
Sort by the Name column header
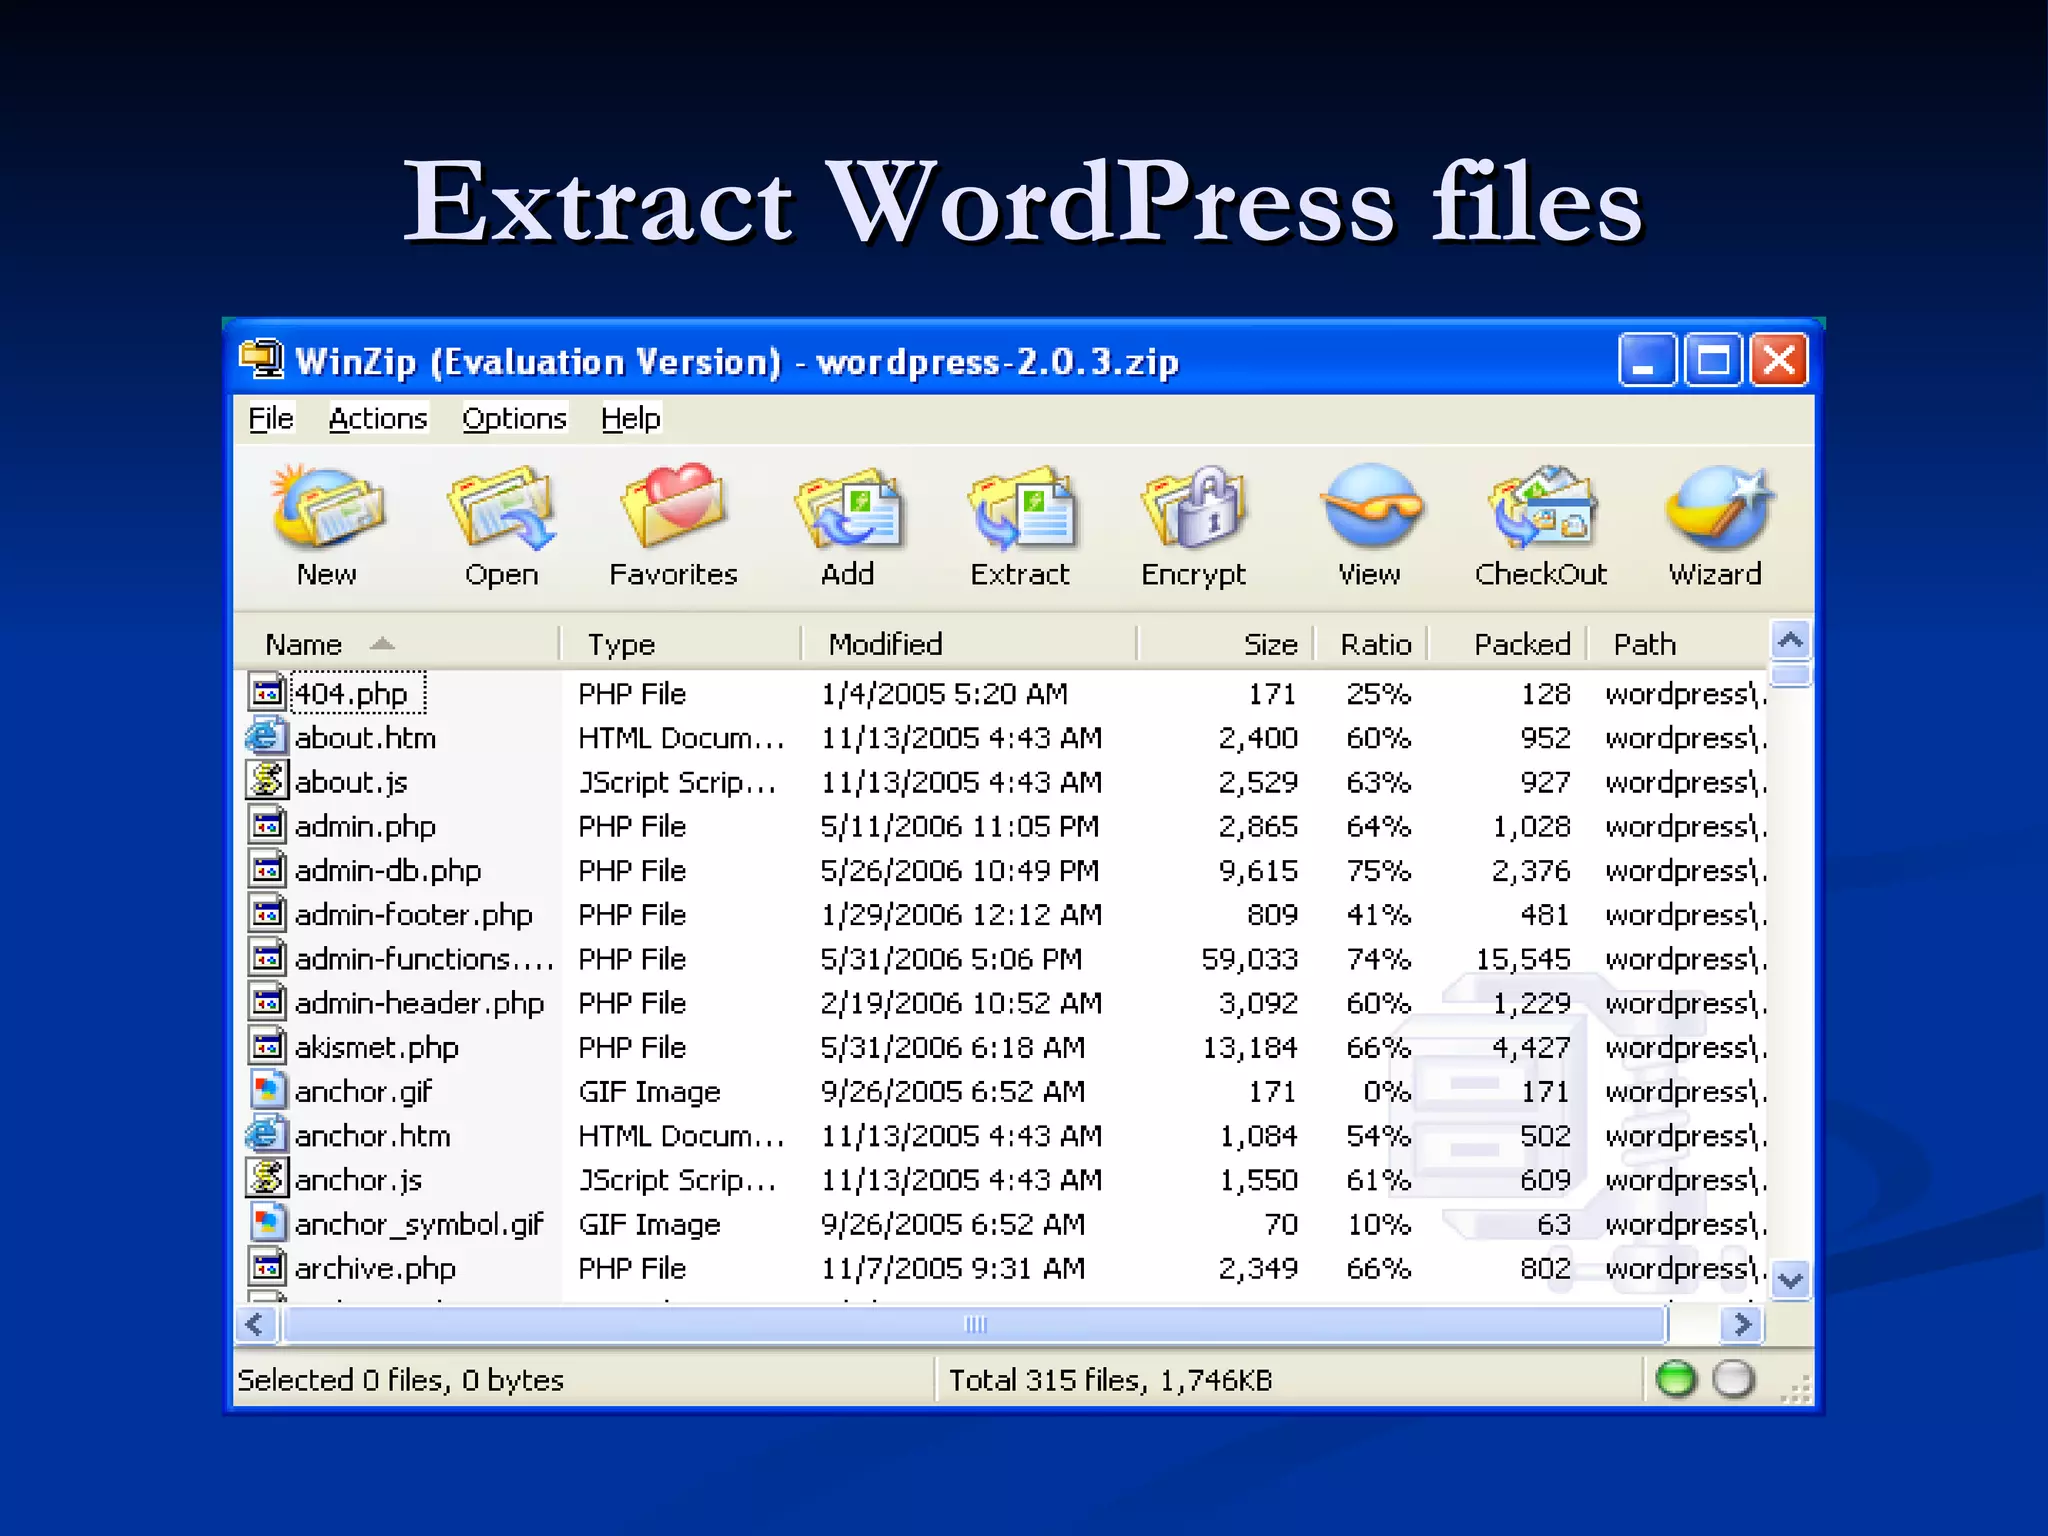396,643
